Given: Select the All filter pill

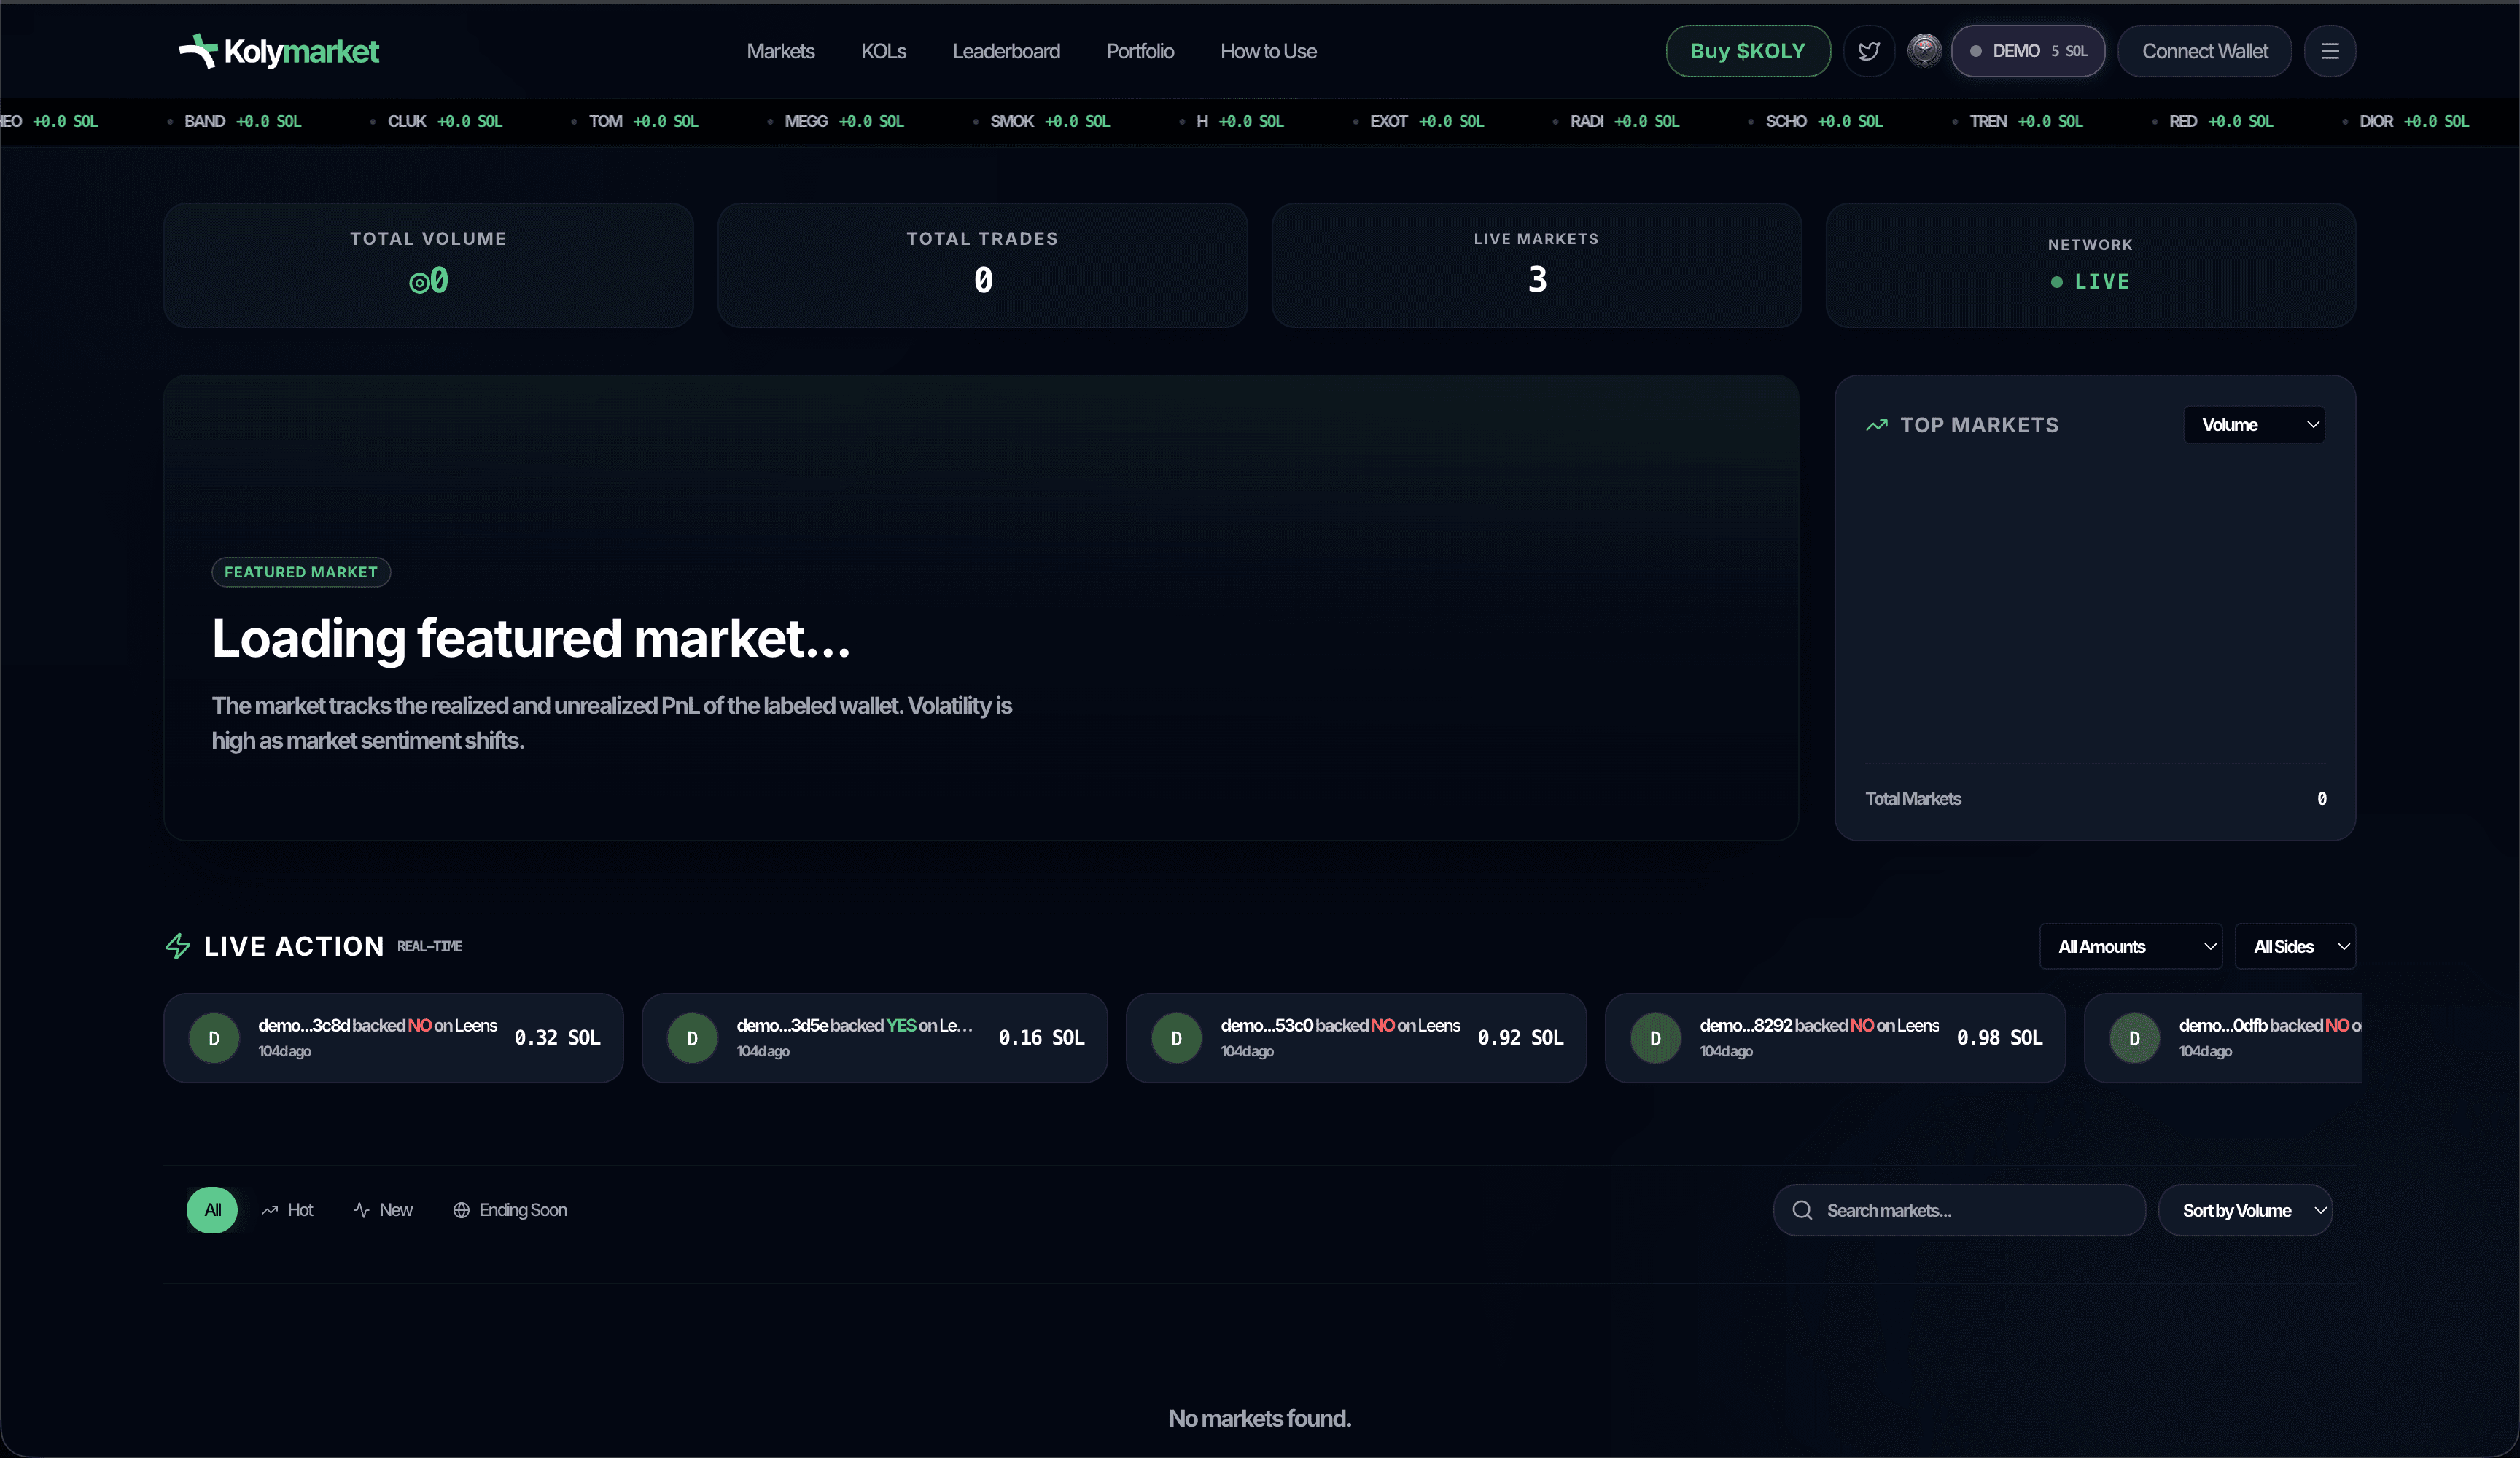Looking at the screenshot, I should click(x=212, y=1210).
